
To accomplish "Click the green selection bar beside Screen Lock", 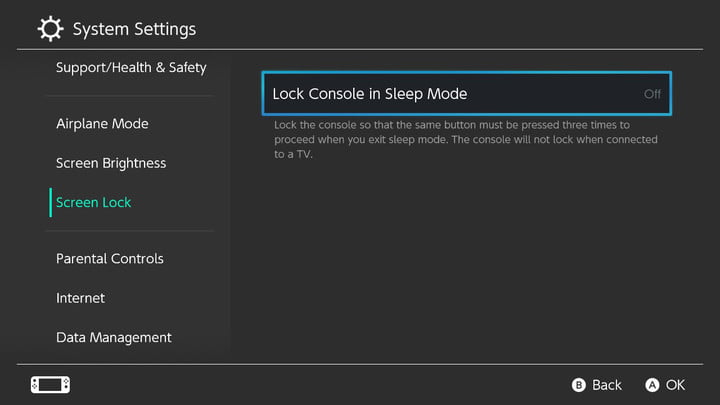I will (x=51, y=202).
